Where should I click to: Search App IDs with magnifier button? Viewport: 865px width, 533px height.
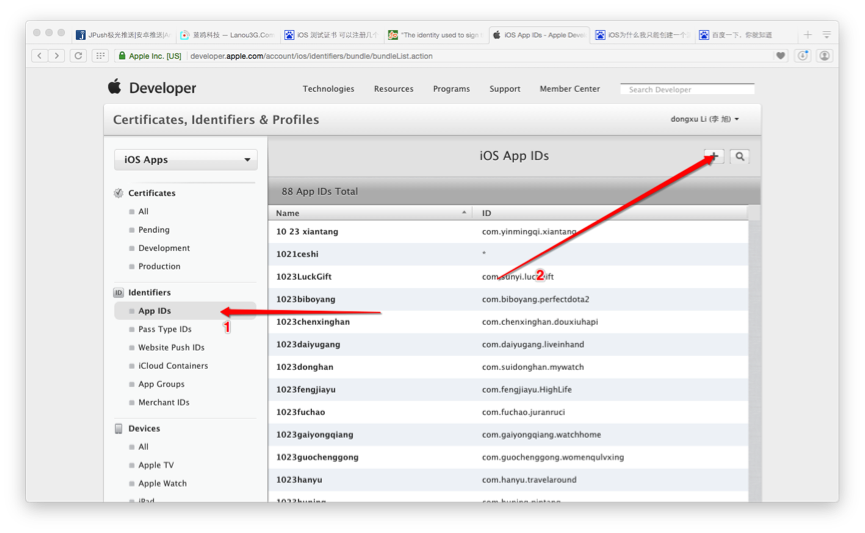pos(740,157)
